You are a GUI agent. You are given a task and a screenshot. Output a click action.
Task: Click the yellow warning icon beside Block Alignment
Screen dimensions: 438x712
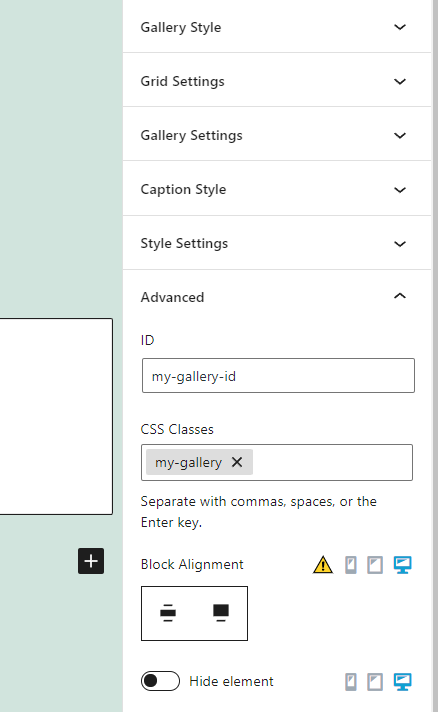[323, 565]
